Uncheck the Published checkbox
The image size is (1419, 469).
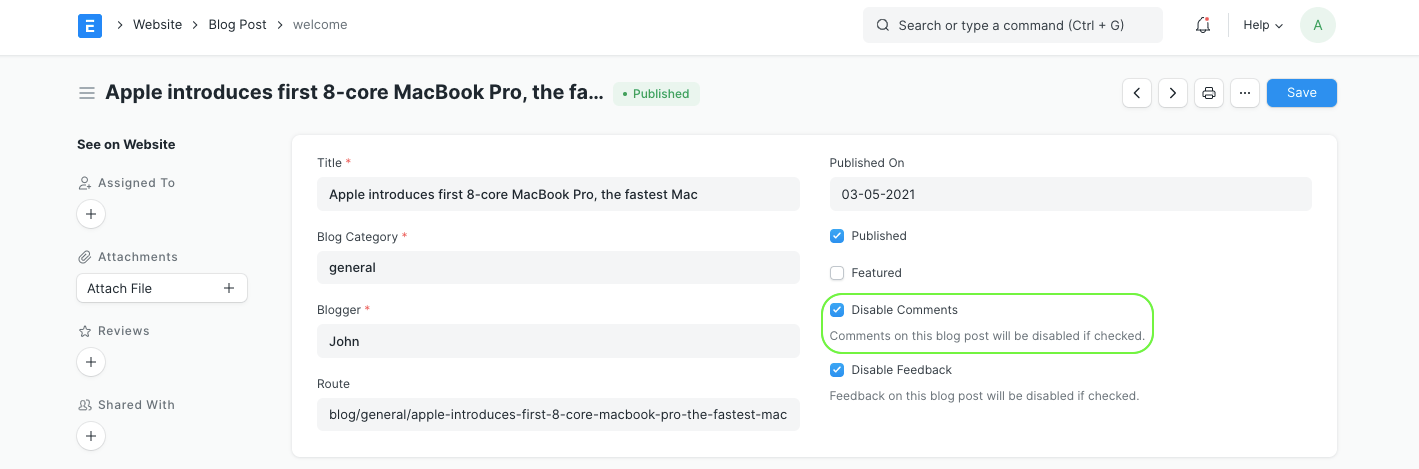point(837,236)
